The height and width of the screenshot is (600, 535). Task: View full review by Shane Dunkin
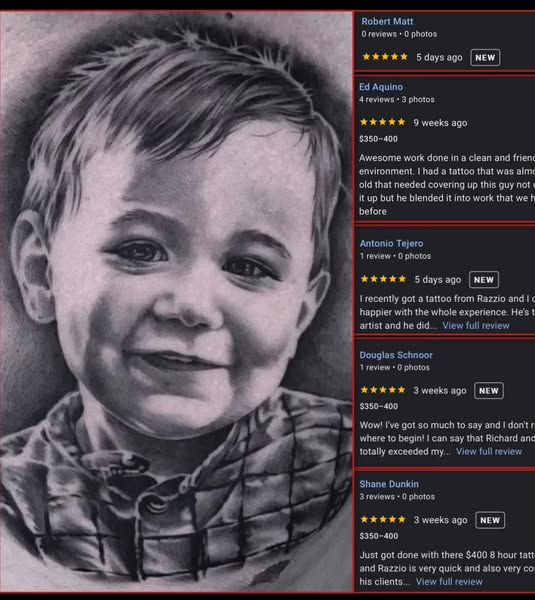449,582
